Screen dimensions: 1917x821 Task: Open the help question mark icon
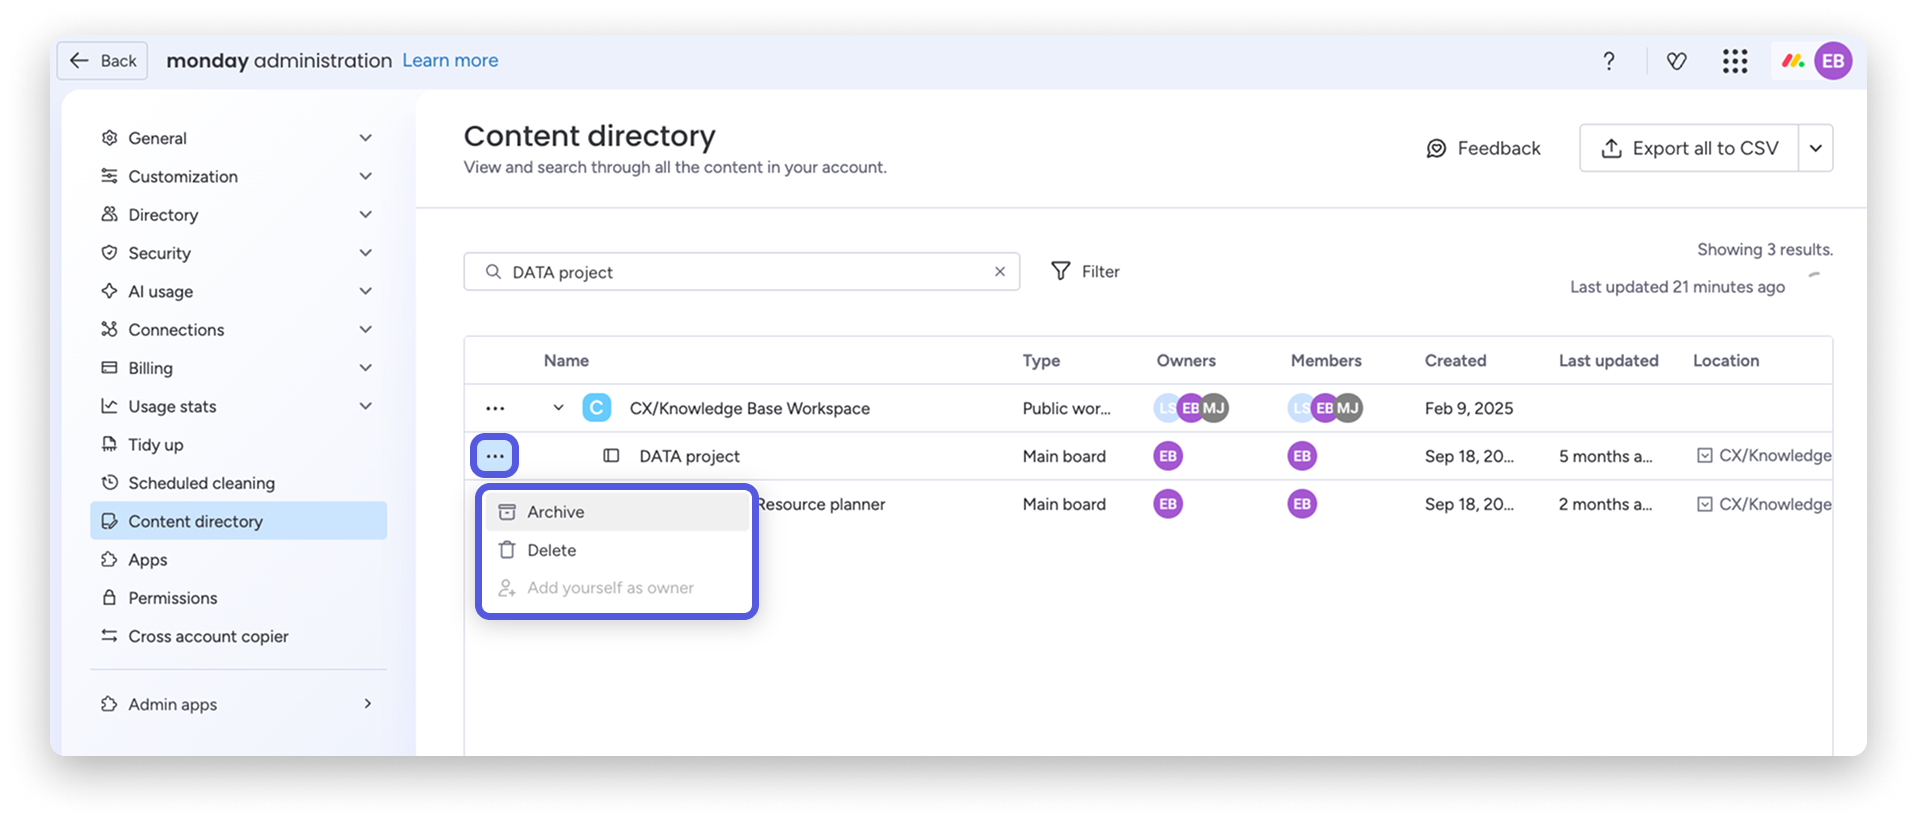click(x=1608, y=61)
